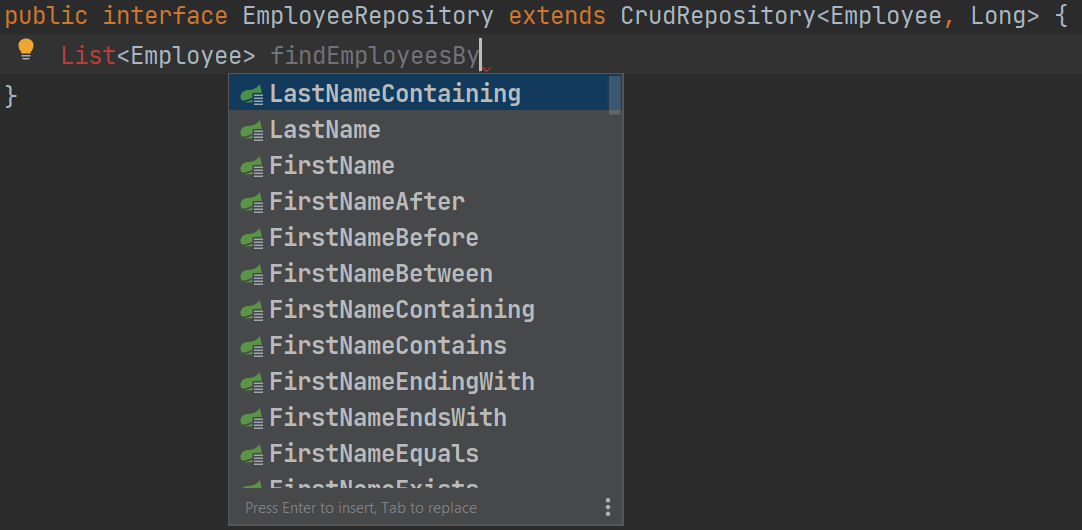Click the Spring icon beside FirstNameBetween

tap(252, 274)
